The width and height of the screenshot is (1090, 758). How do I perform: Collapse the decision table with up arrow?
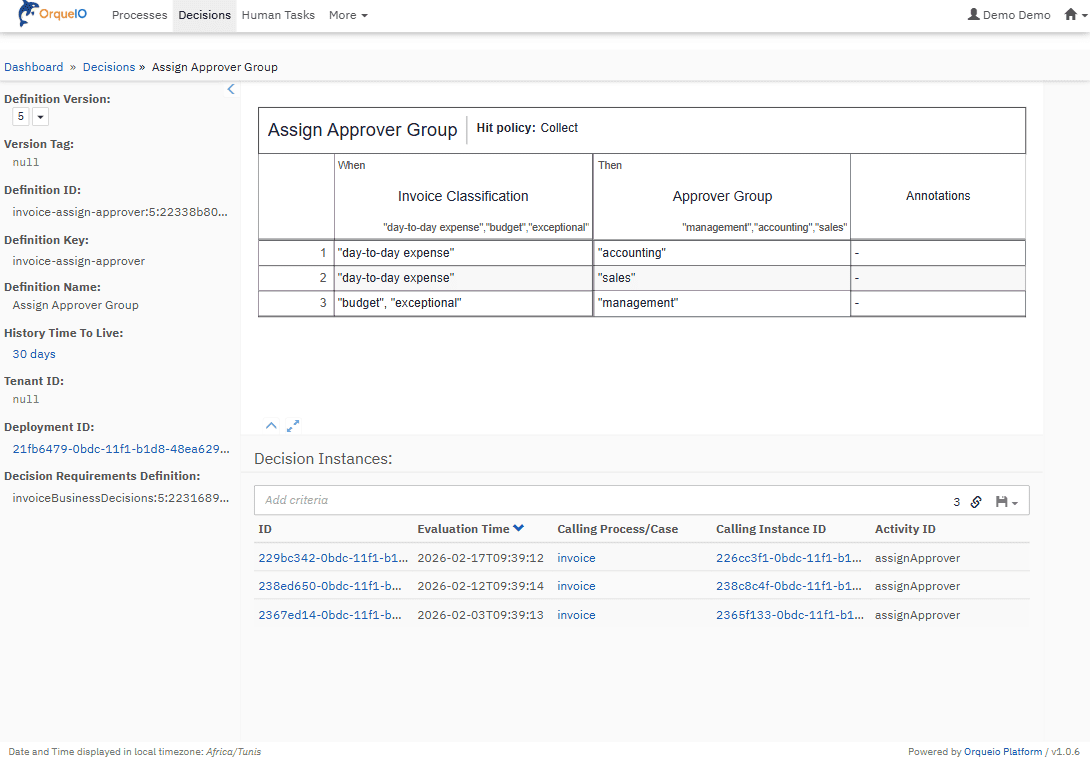pyautogui.click(x=271, y=426)
